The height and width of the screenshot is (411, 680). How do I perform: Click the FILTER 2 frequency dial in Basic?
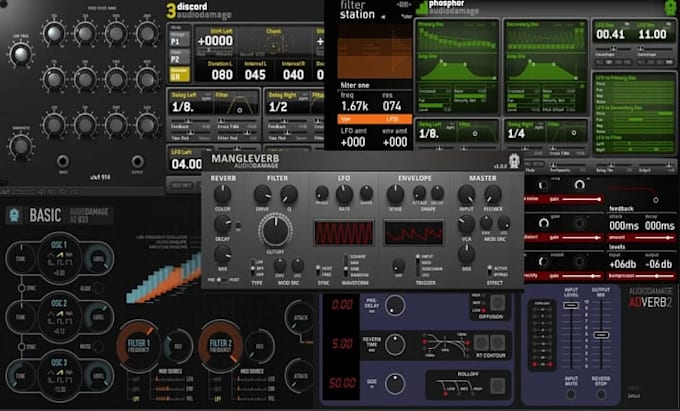[x=220, y=346]
